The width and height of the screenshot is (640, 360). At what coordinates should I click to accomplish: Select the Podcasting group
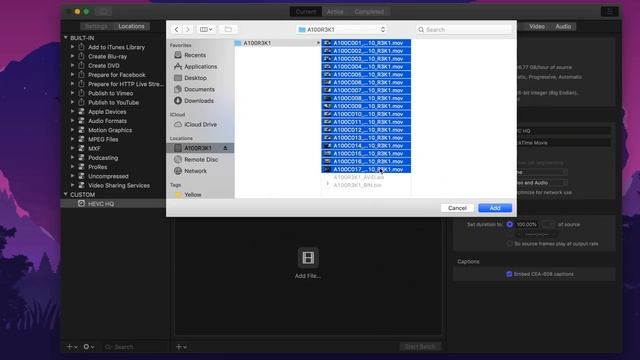click(x=103, y=158)
